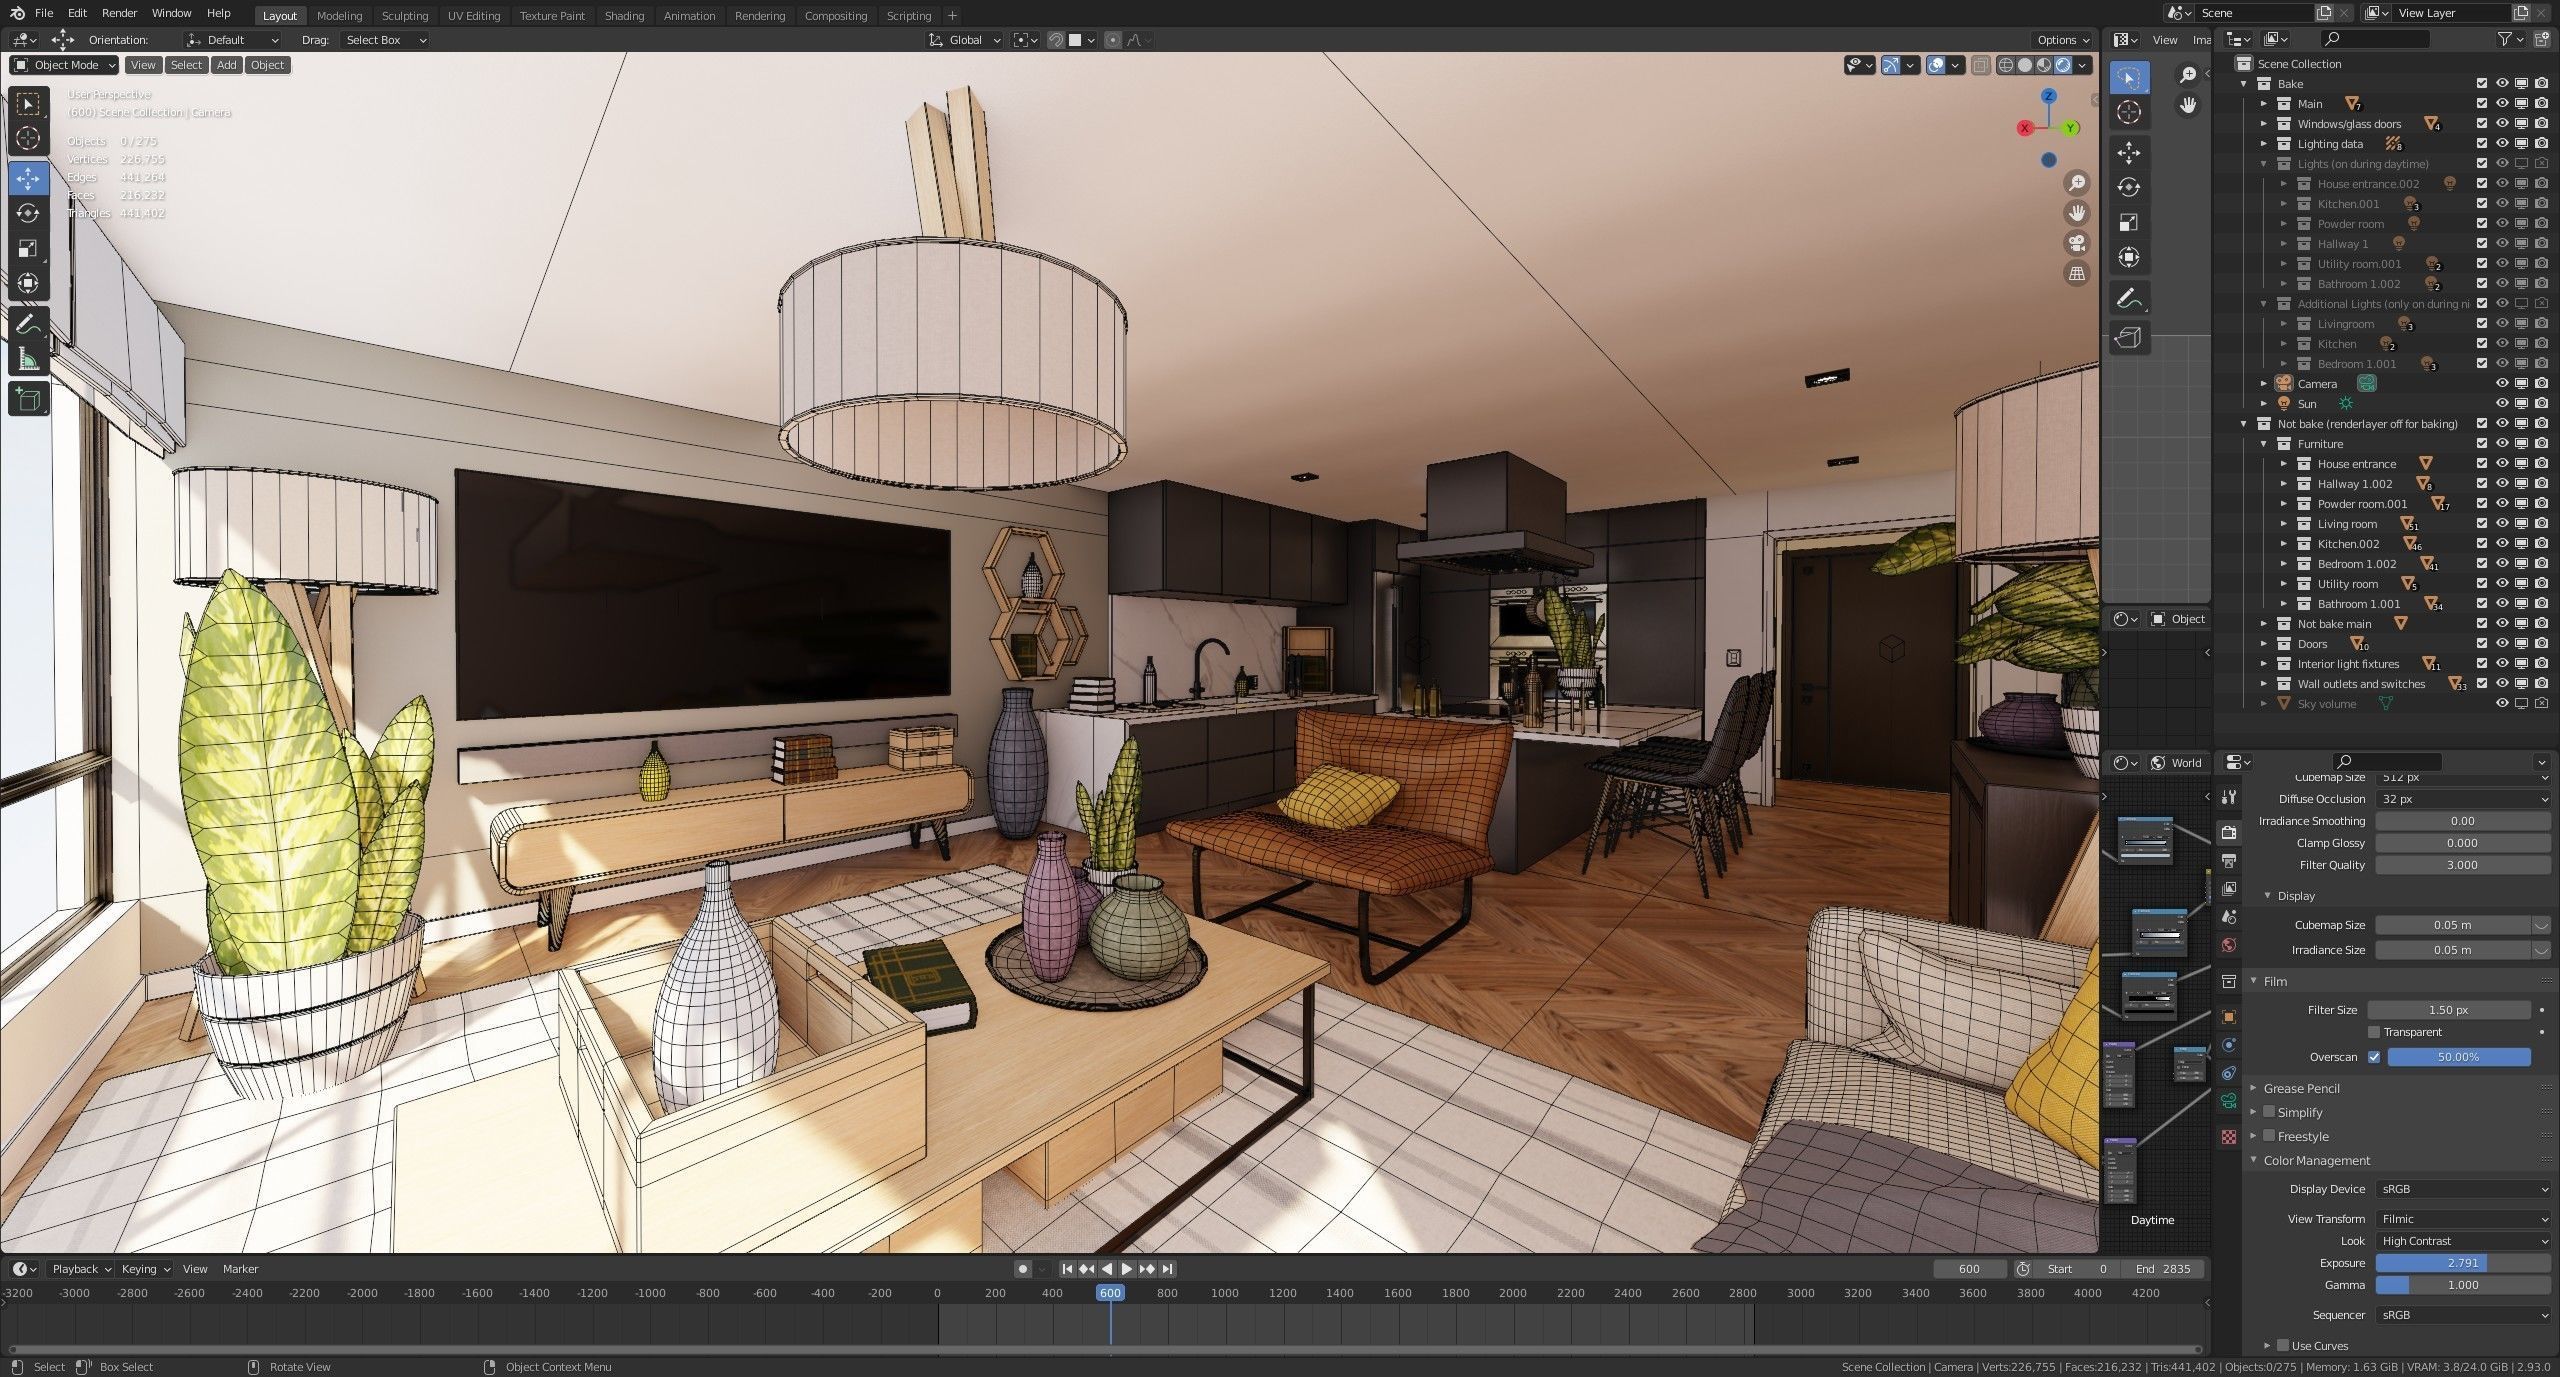Open the Tool tab in Properties editor
This screenshot has height=1377, width=2560.
(x=2228, y=797)
